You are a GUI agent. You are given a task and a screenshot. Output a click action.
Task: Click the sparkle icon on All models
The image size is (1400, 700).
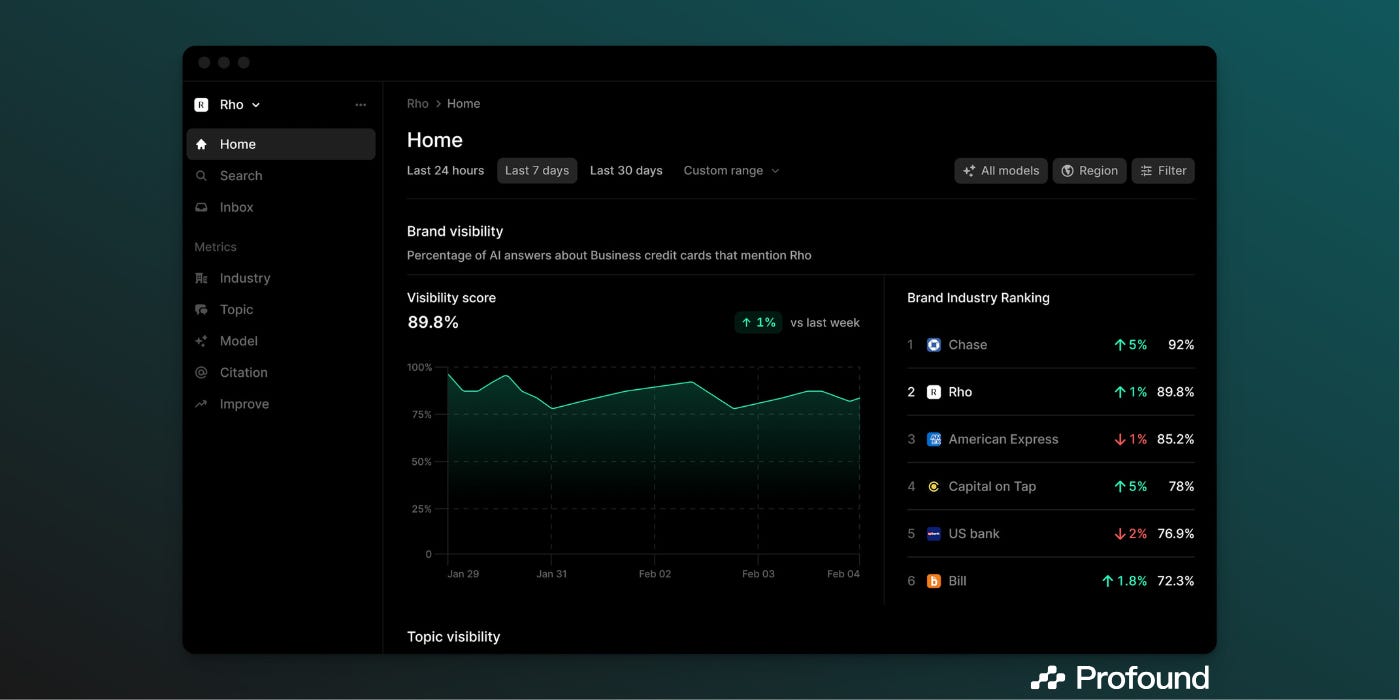click(x=969, y=171)
